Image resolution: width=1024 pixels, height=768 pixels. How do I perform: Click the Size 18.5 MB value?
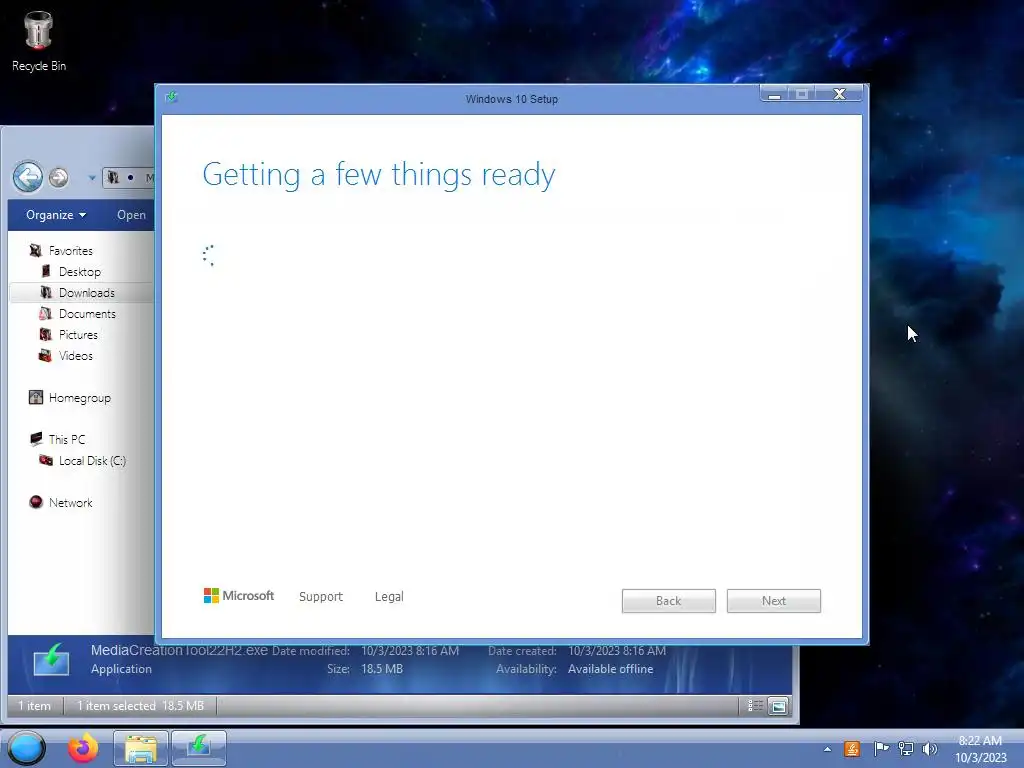click(x=382, y=669)
